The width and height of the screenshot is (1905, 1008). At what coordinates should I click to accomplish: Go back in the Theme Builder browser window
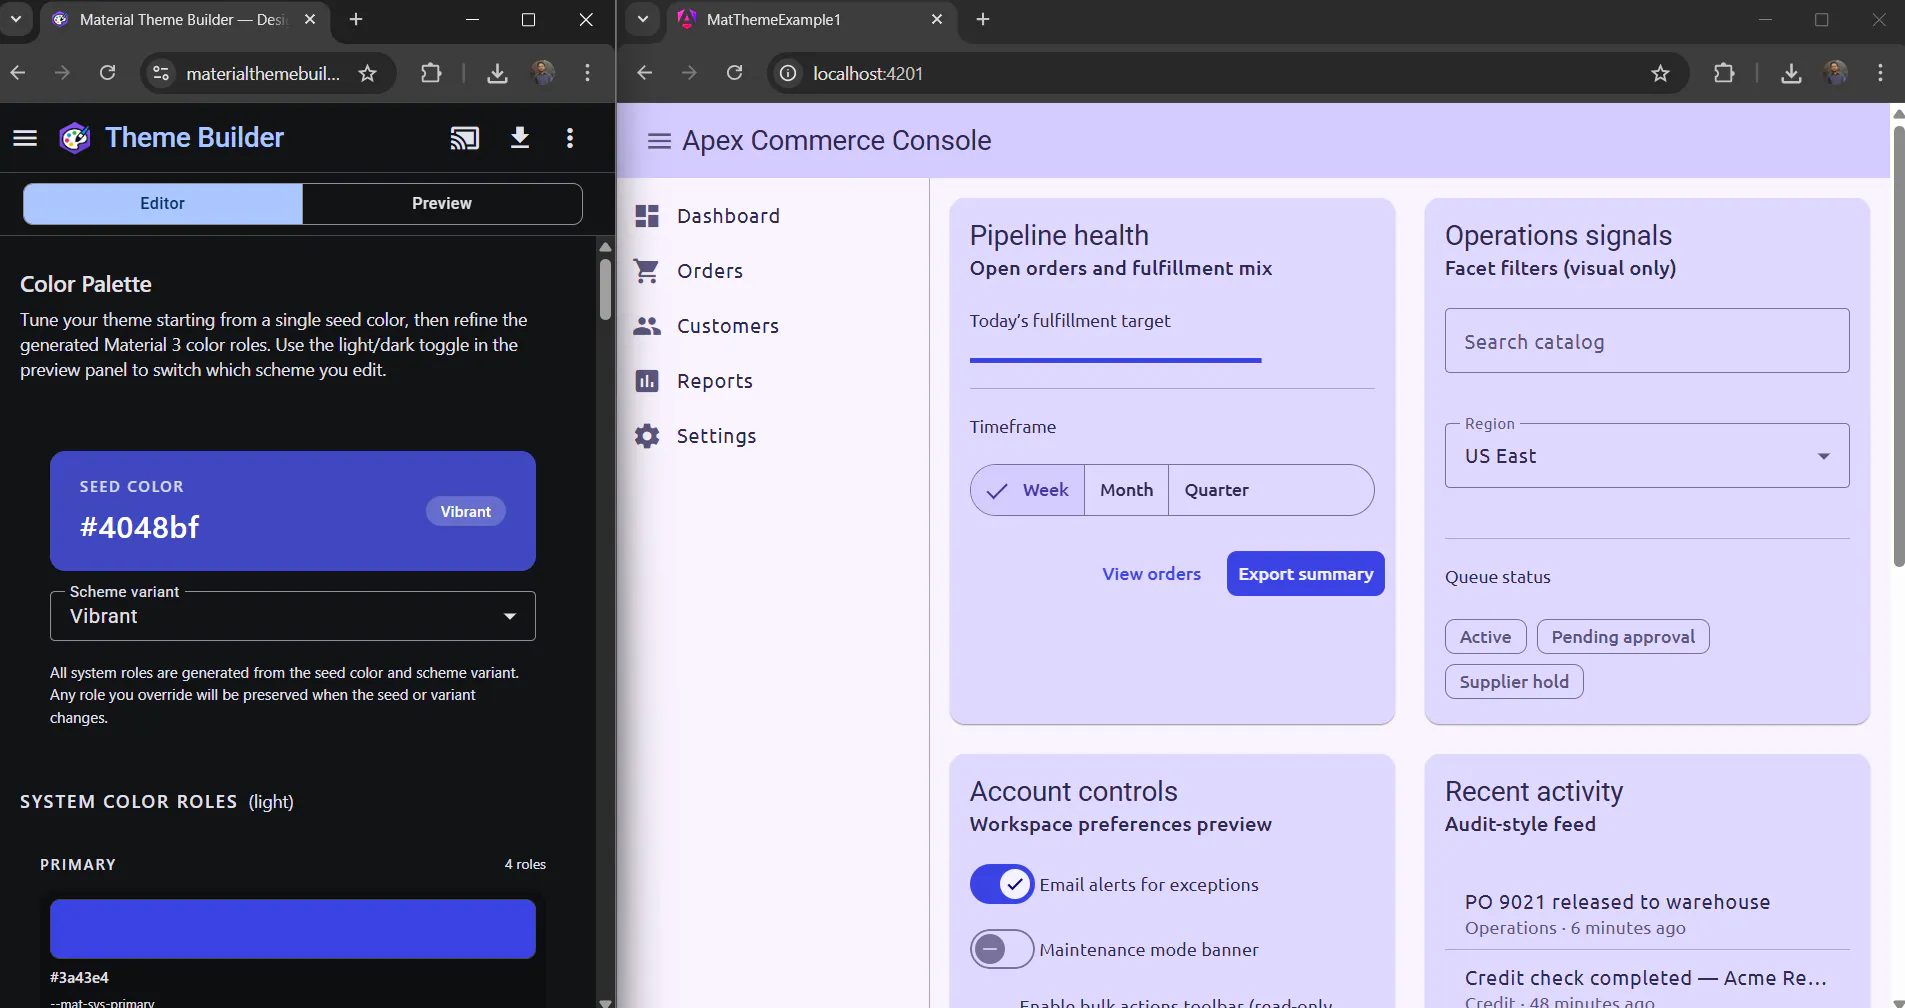pyautogui.click(x=18, y=73)
